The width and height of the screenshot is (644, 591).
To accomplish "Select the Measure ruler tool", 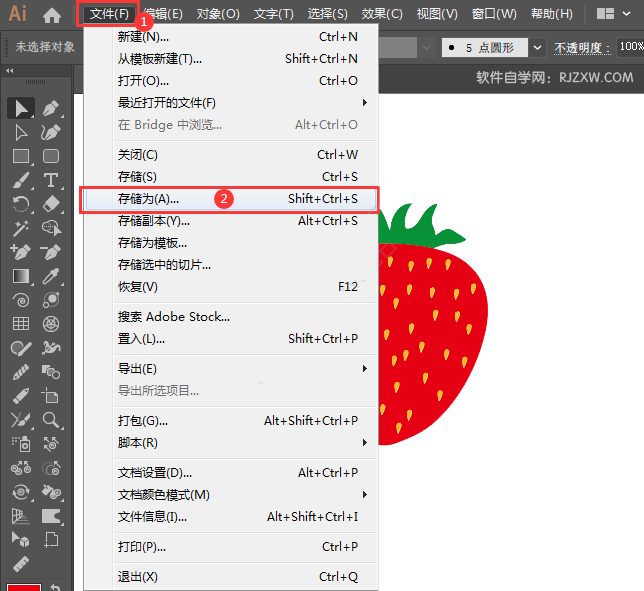I will [x=21, y=564].
